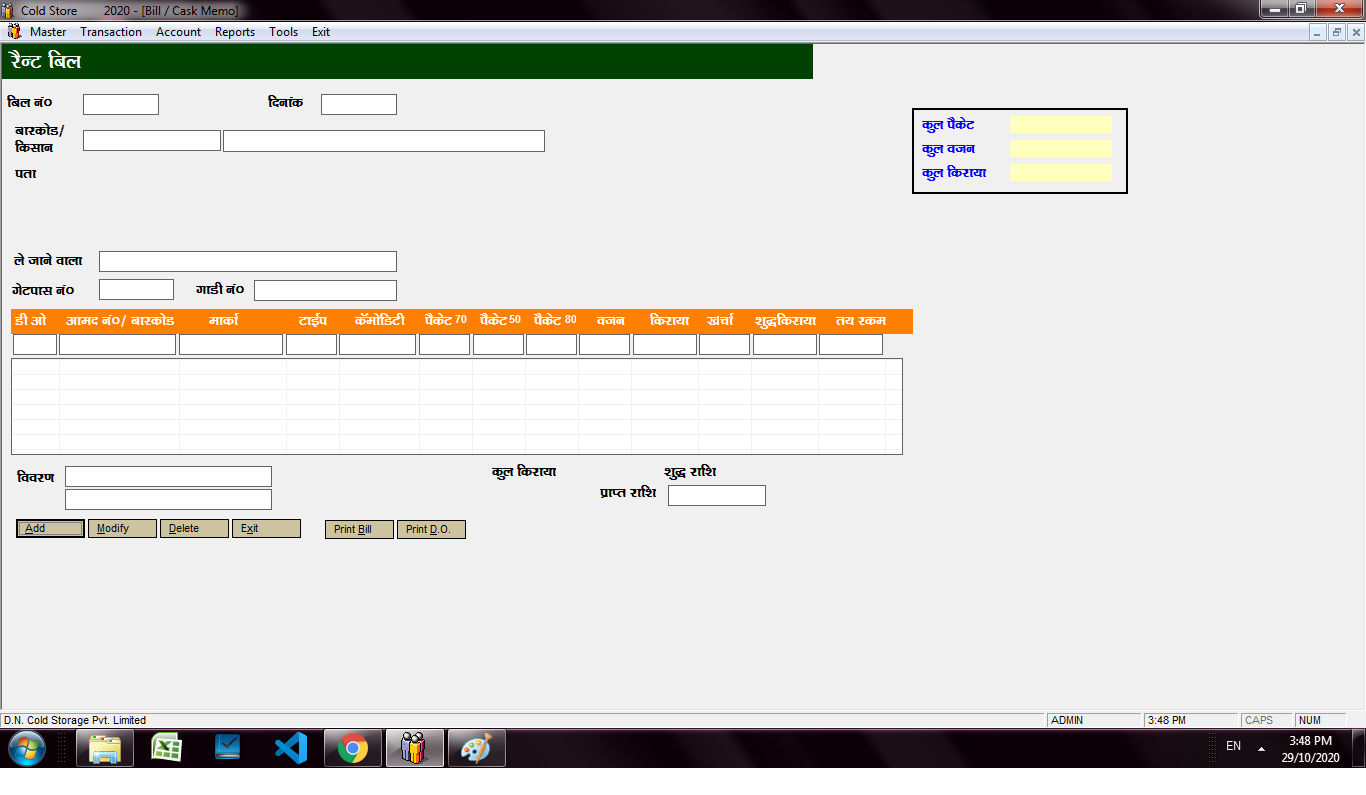Click the Print Bill button

click(359, 530)
